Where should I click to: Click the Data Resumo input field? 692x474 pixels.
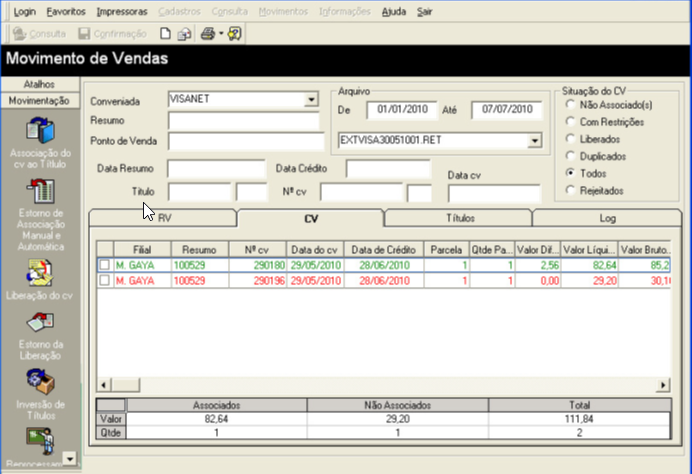pyautogui.click(x=216, y=169)
